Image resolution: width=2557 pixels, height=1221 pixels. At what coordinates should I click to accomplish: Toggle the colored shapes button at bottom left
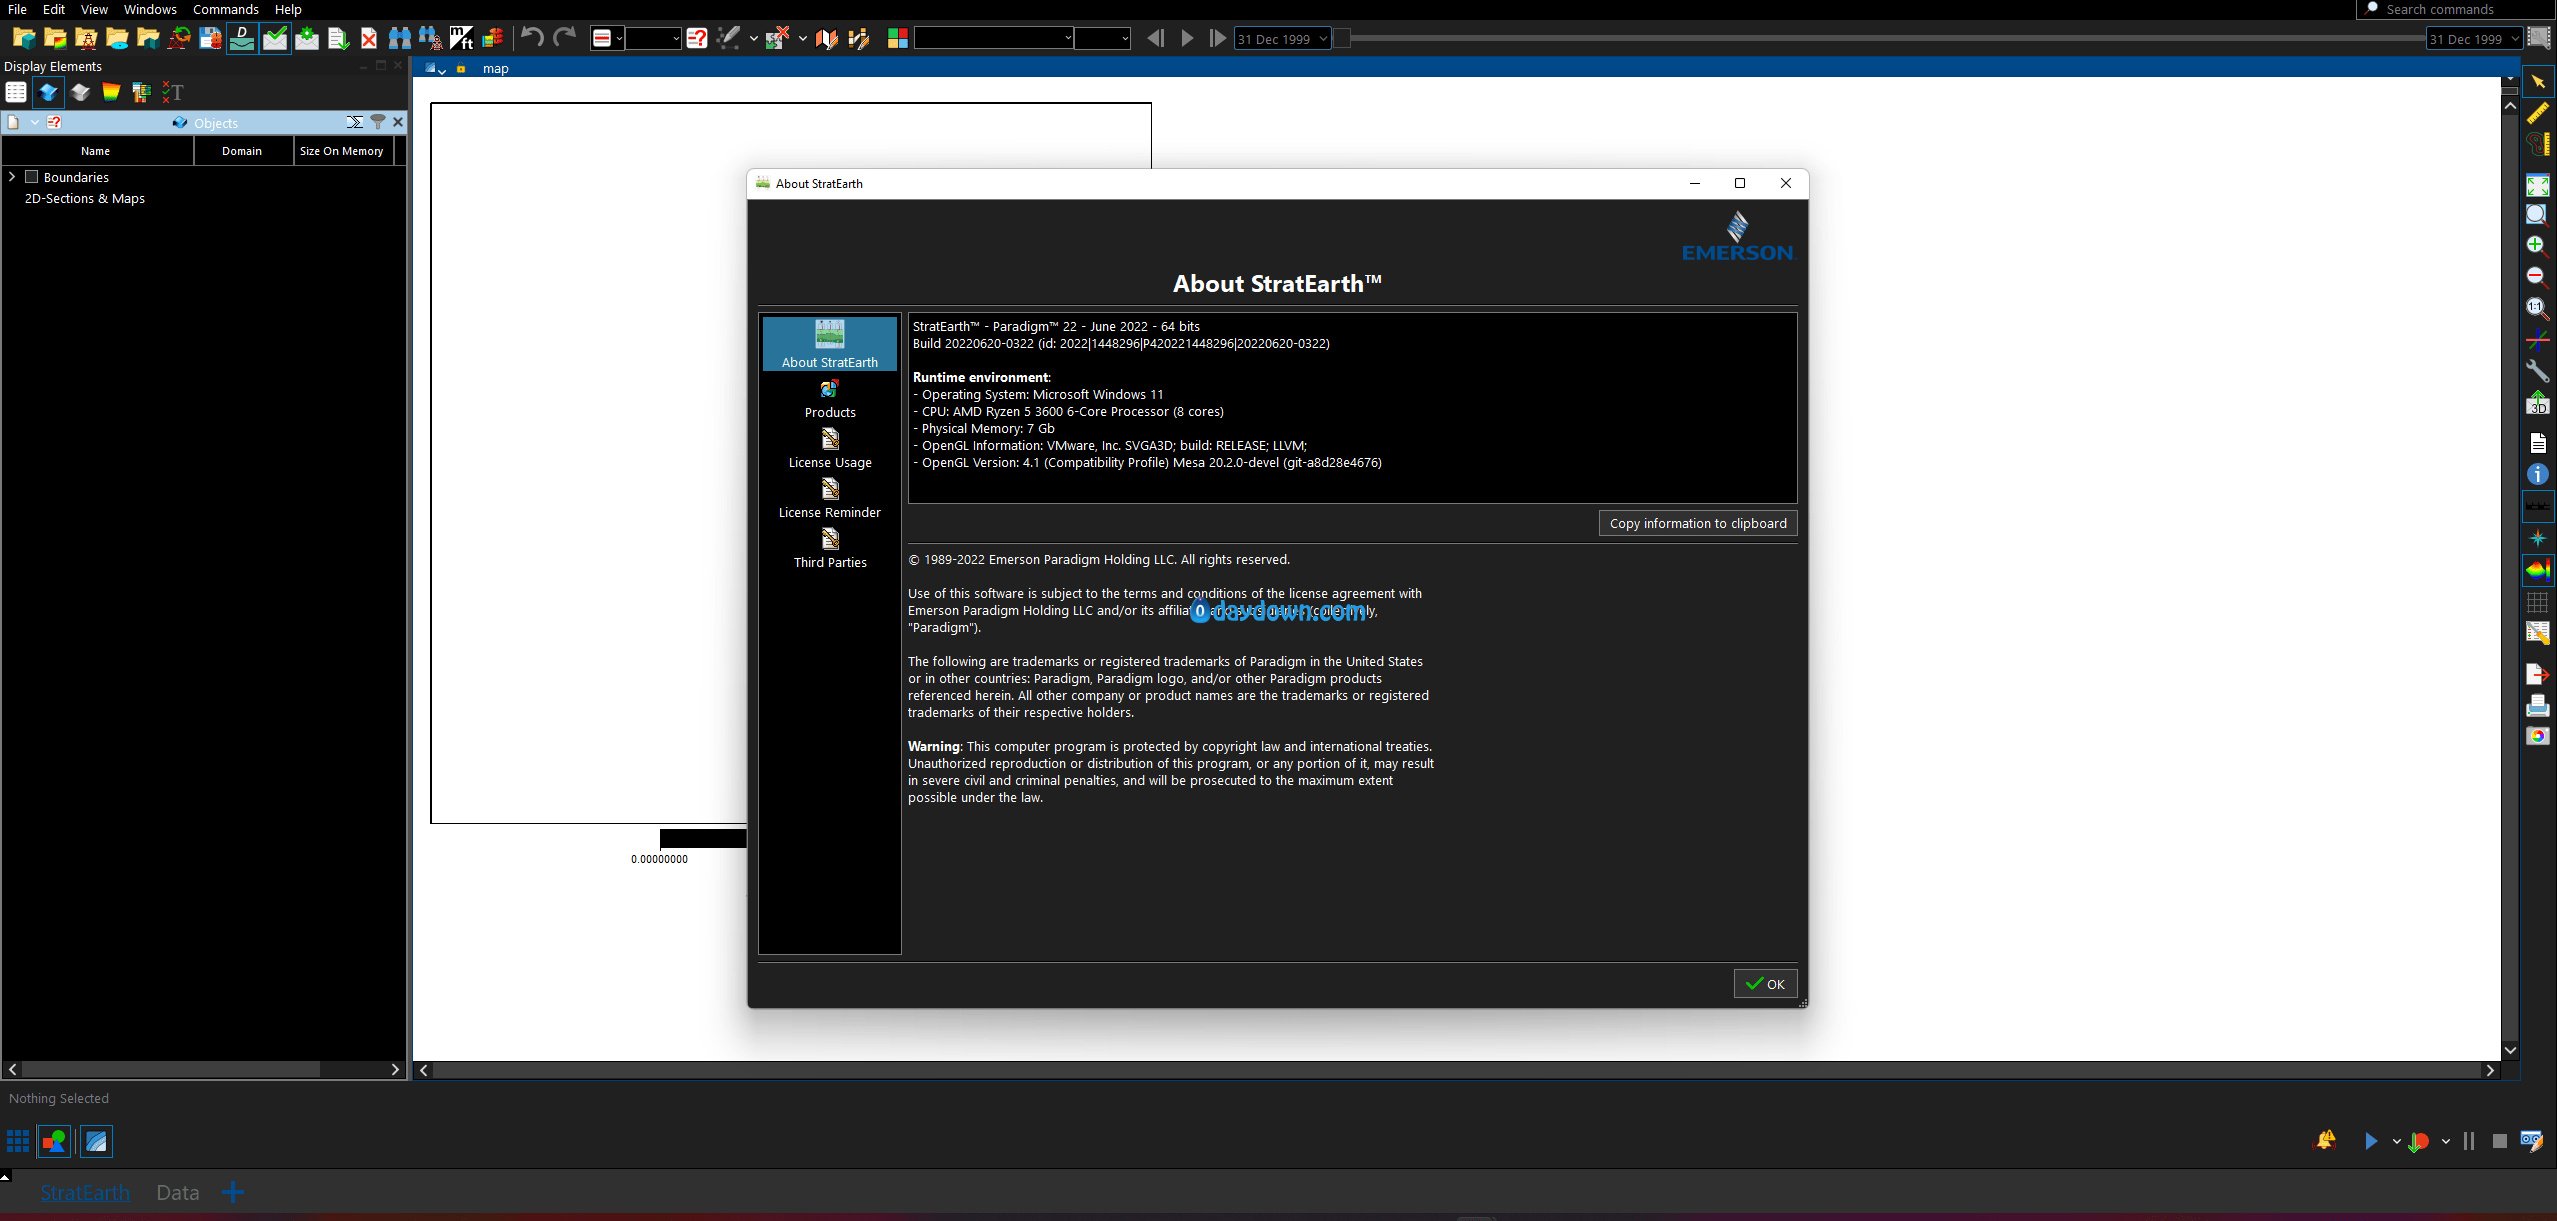[x=54, y=1141]
